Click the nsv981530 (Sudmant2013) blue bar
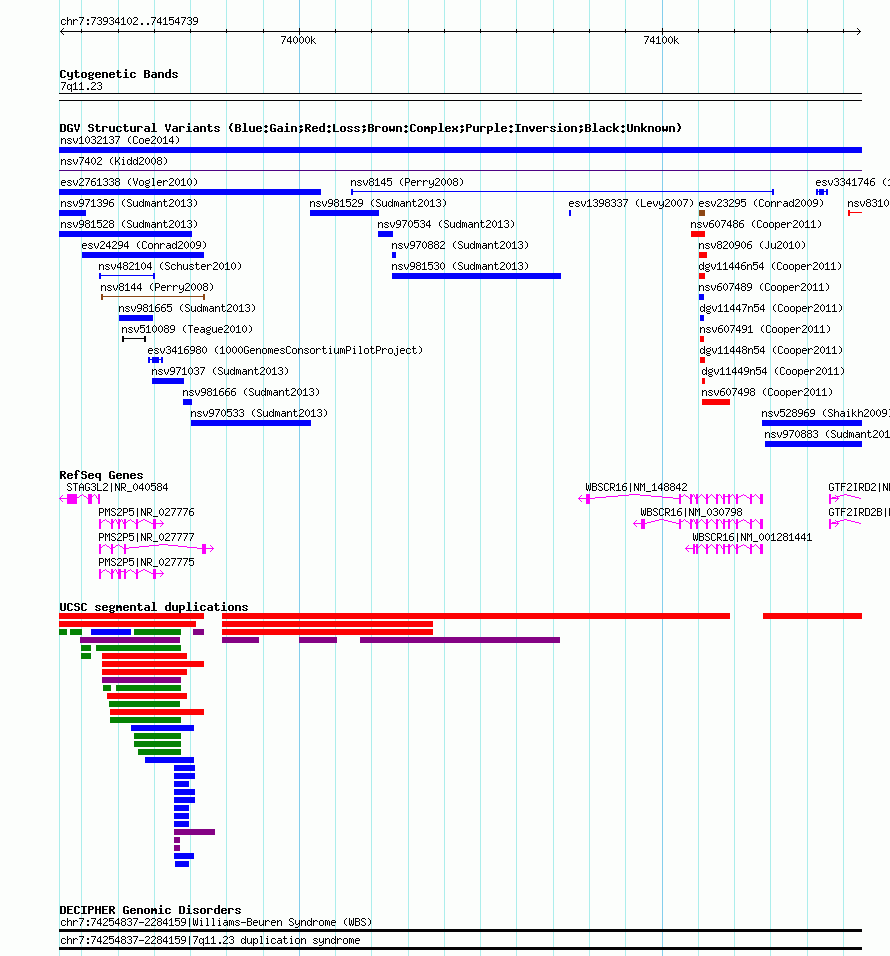The height and width of the screenshot is (956, 890). click(x=476, y=276)
